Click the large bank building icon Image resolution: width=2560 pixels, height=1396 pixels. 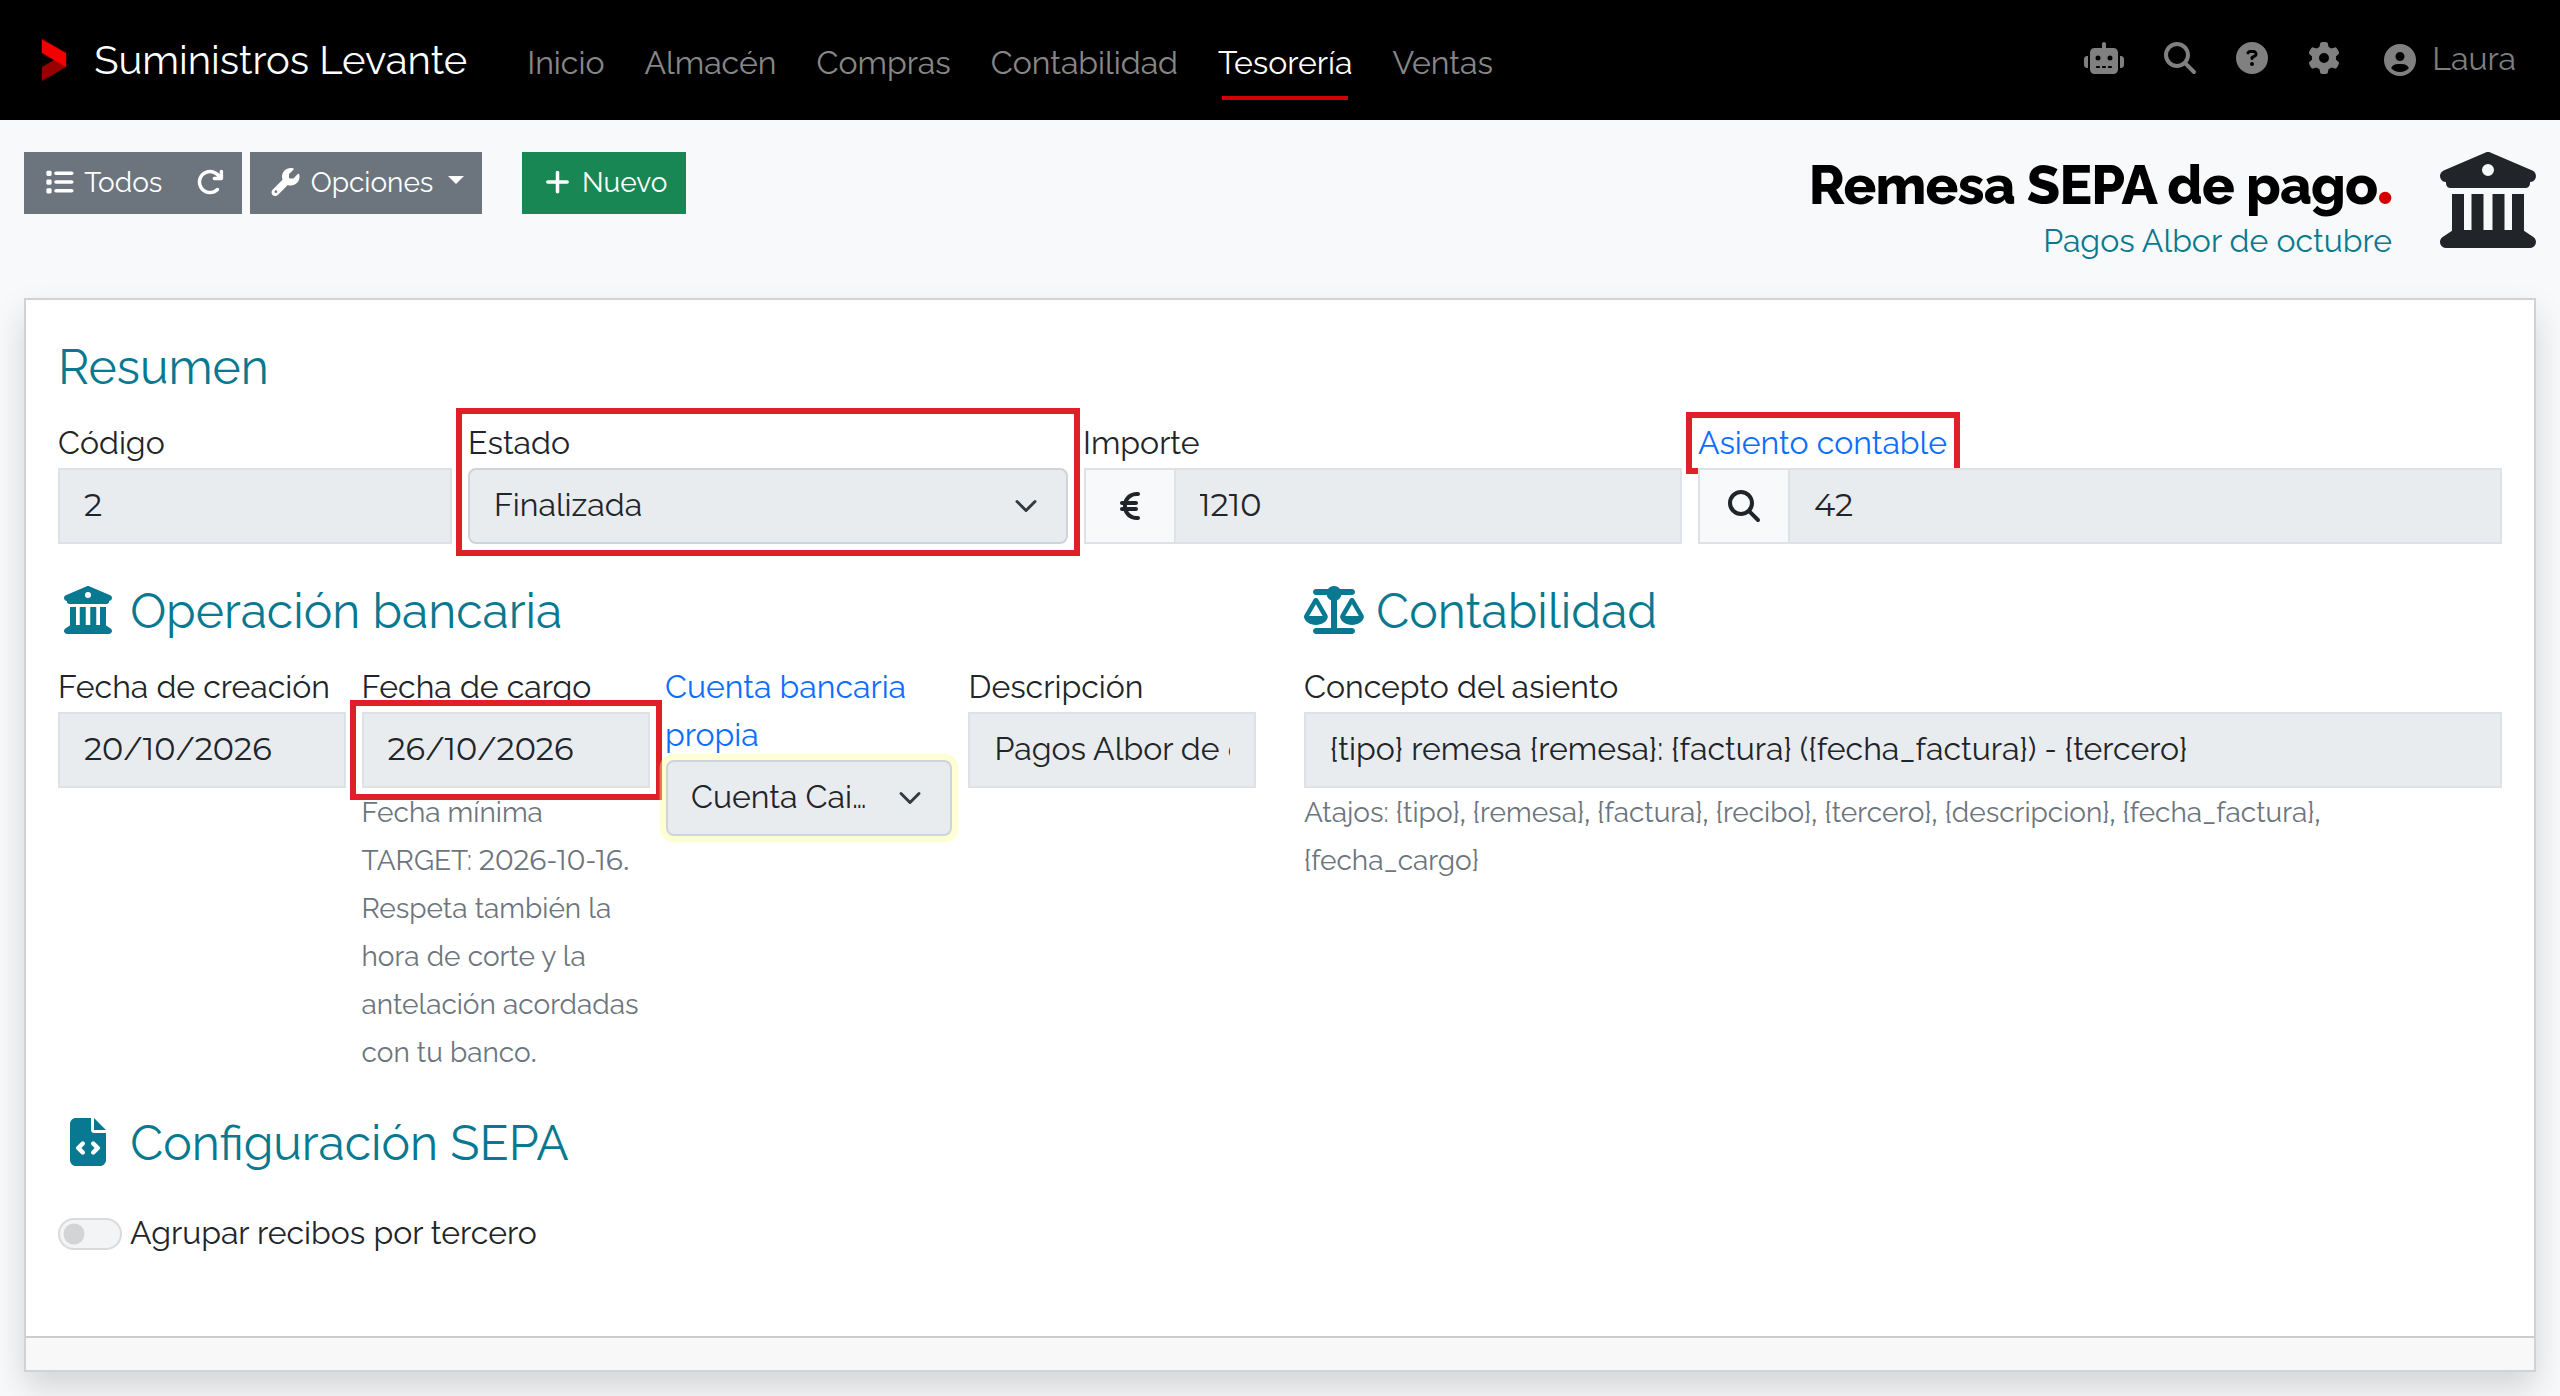[2487, 200]
